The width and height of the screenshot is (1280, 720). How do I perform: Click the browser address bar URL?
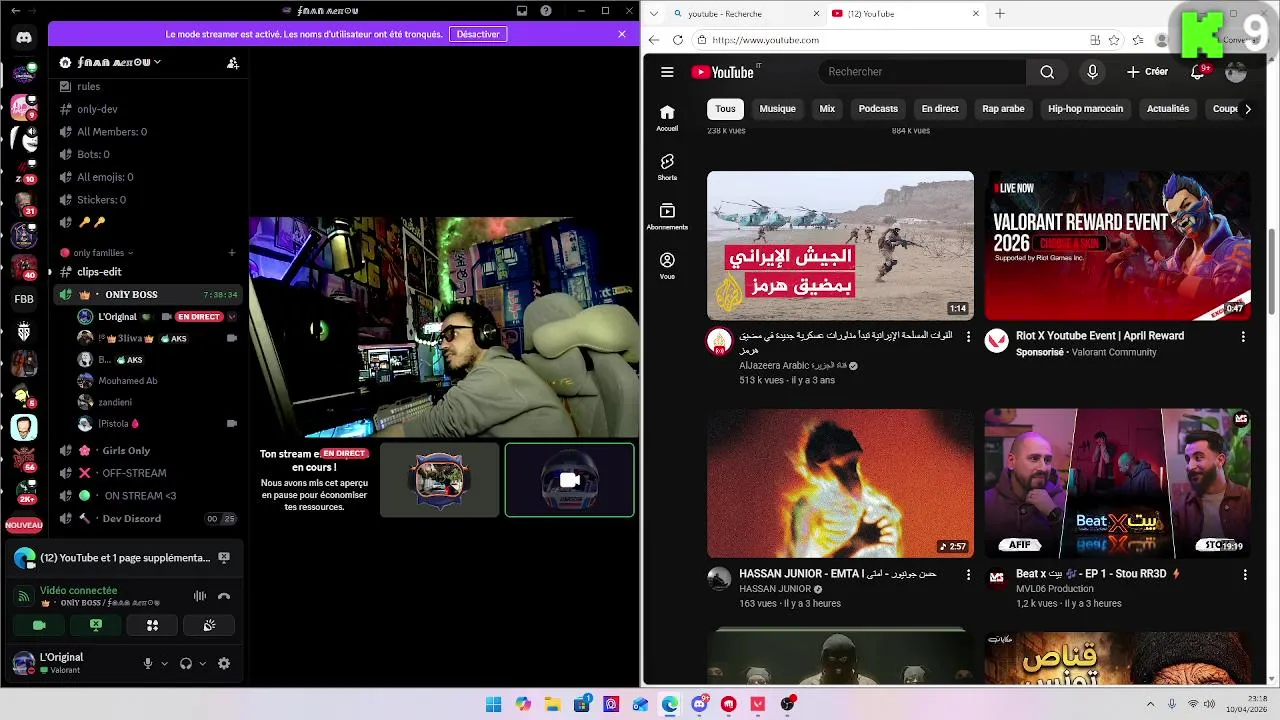click(766, 40)
